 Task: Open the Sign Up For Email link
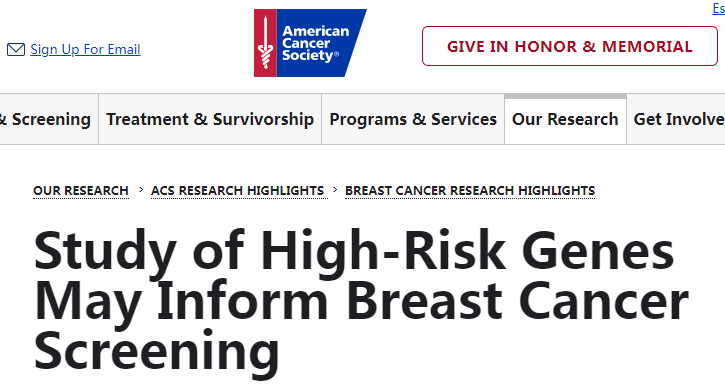click(x=85, y=49)
